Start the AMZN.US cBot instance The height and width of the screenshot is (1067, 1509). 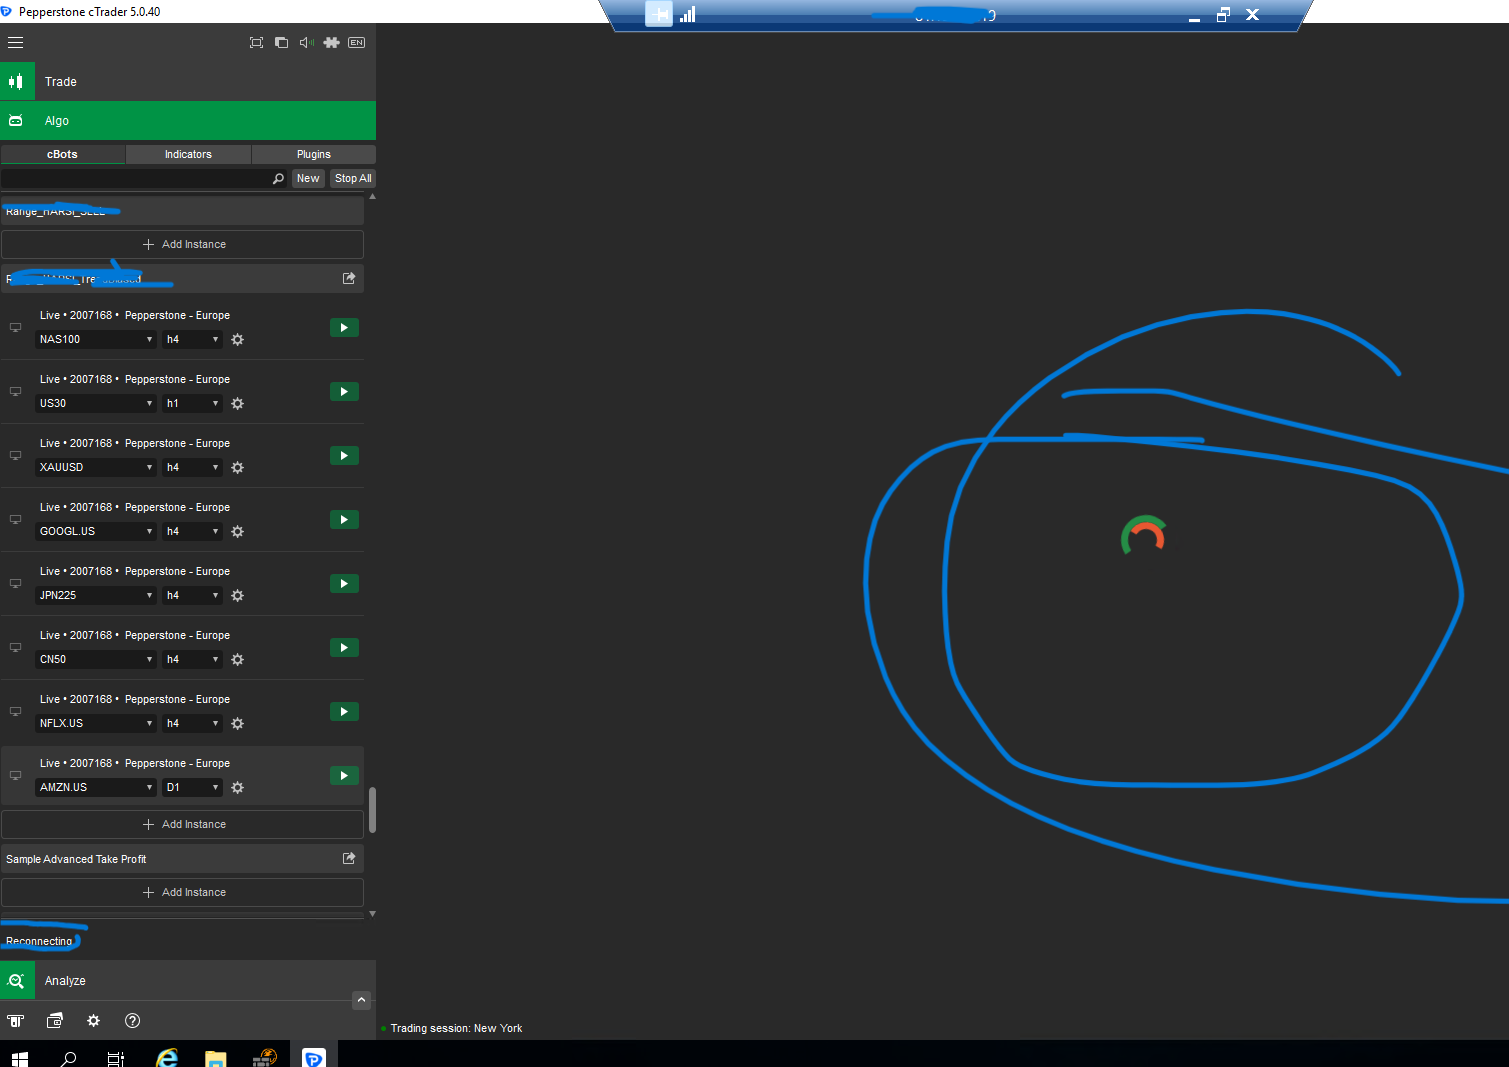[x=344, y=776]
